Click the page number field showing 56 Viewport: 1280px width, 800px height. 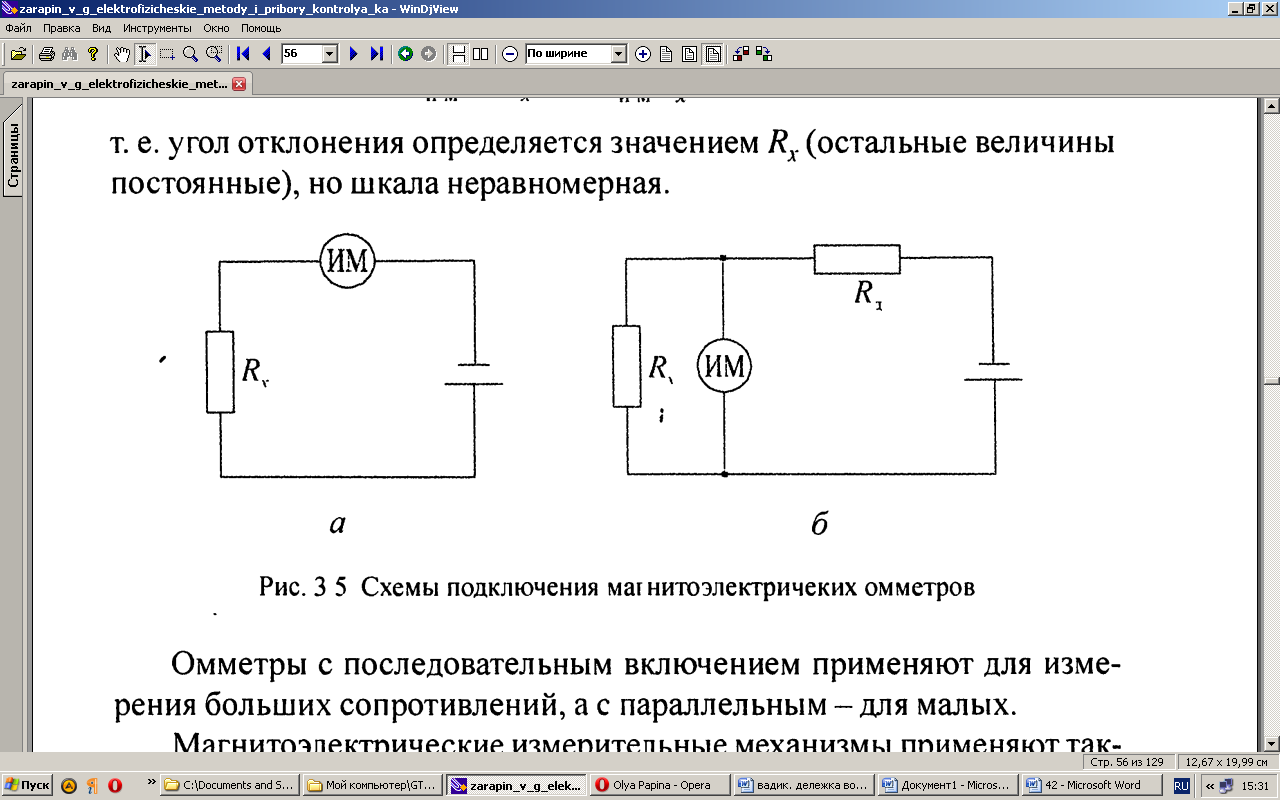point(301,54)
